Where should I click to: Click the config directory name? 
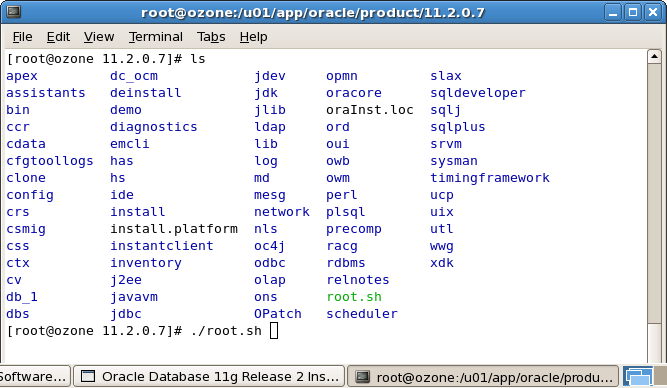(x=30, y=195)
